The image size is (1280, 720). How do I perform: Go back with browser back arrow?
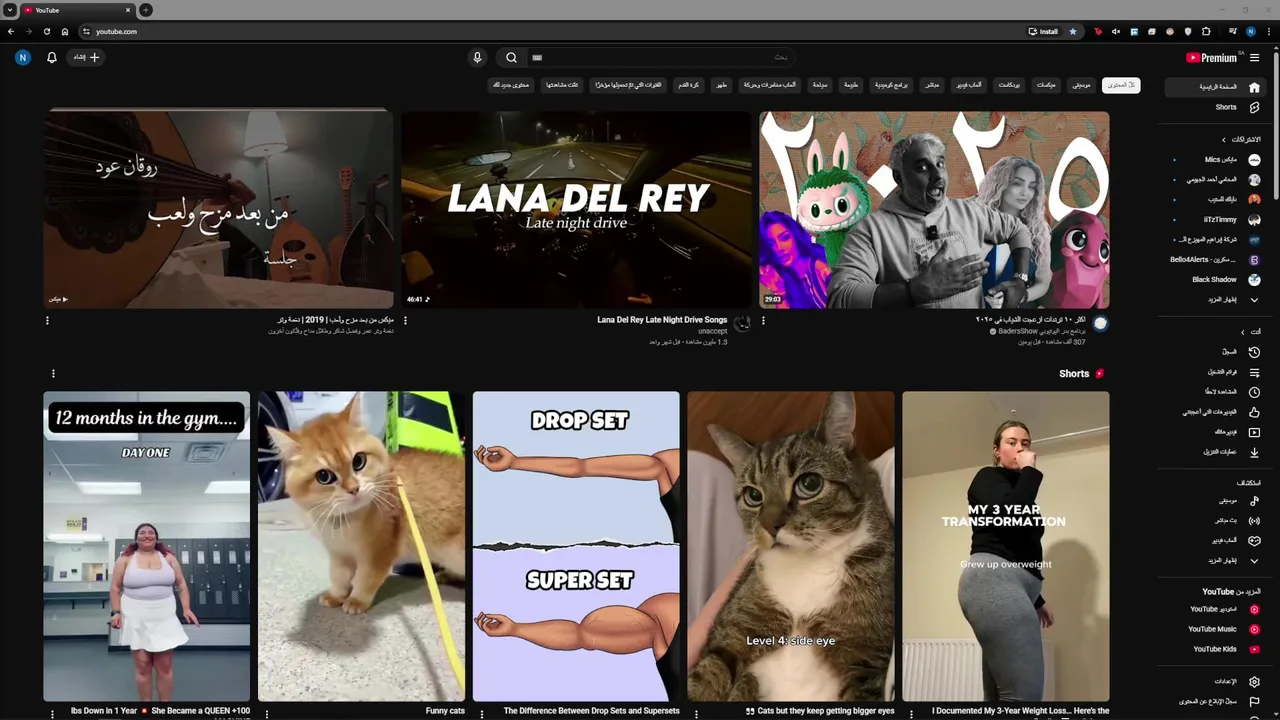(x=11, y=32)
